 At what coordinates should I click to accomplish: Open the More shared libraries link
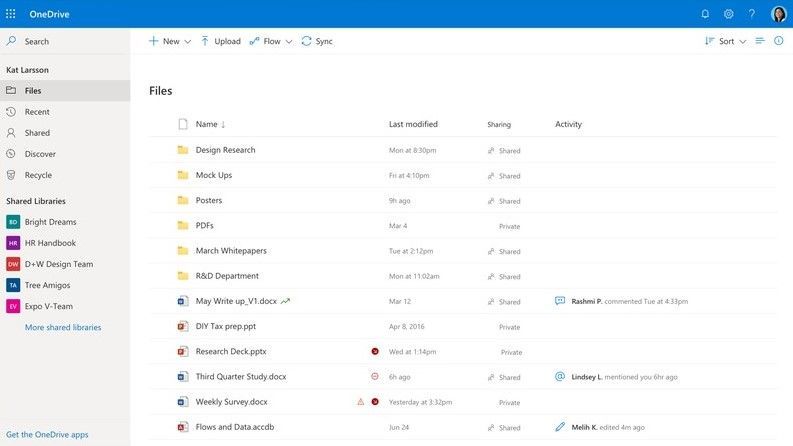click(x=63, y=327)
